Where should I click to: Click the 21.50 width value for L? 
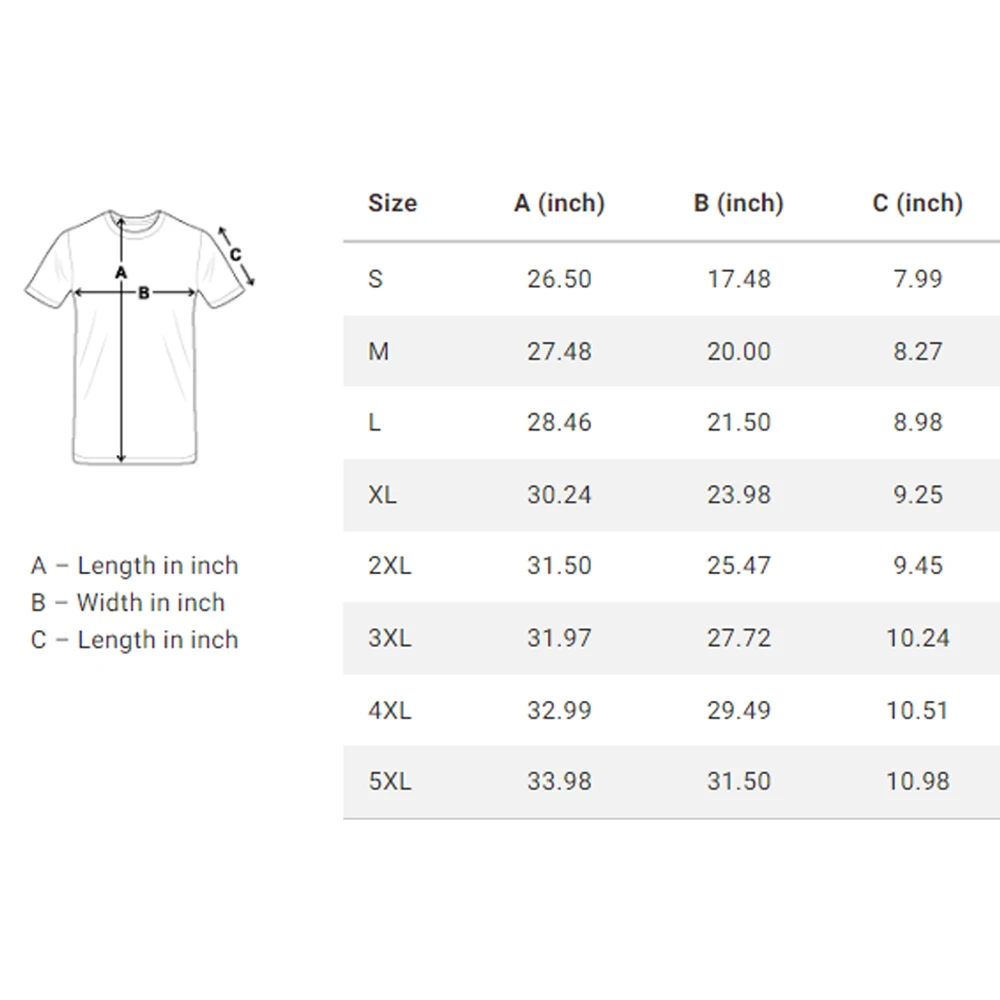click(x=739, y=423)
